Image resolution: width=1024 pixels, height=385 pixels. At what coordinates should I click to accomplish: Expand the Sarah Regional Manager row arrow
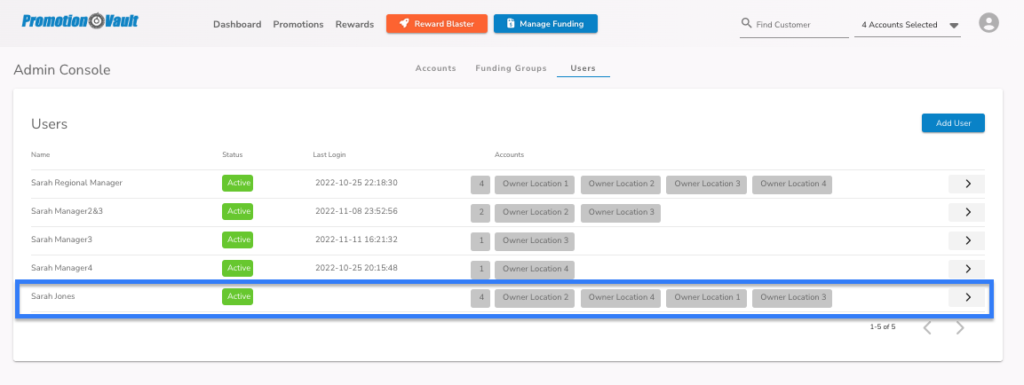point(967,184)
